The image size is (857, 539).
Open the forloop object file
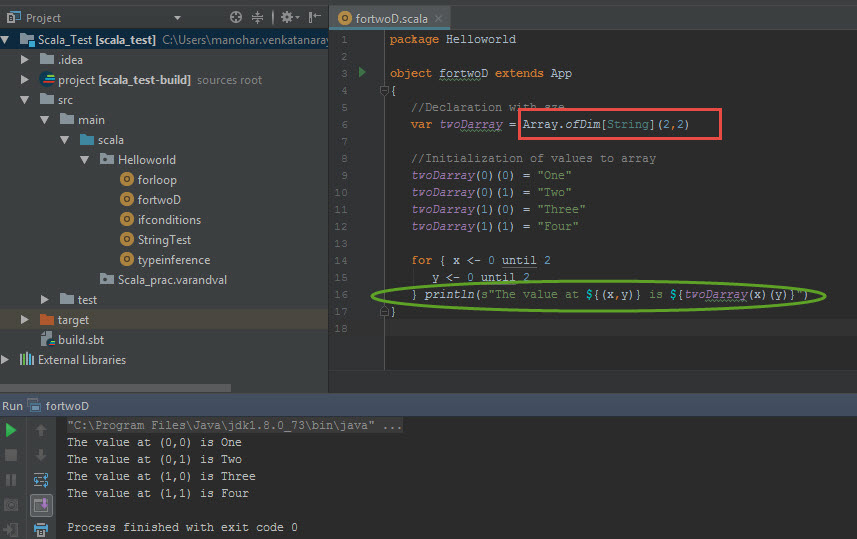(x=157, y=180)
